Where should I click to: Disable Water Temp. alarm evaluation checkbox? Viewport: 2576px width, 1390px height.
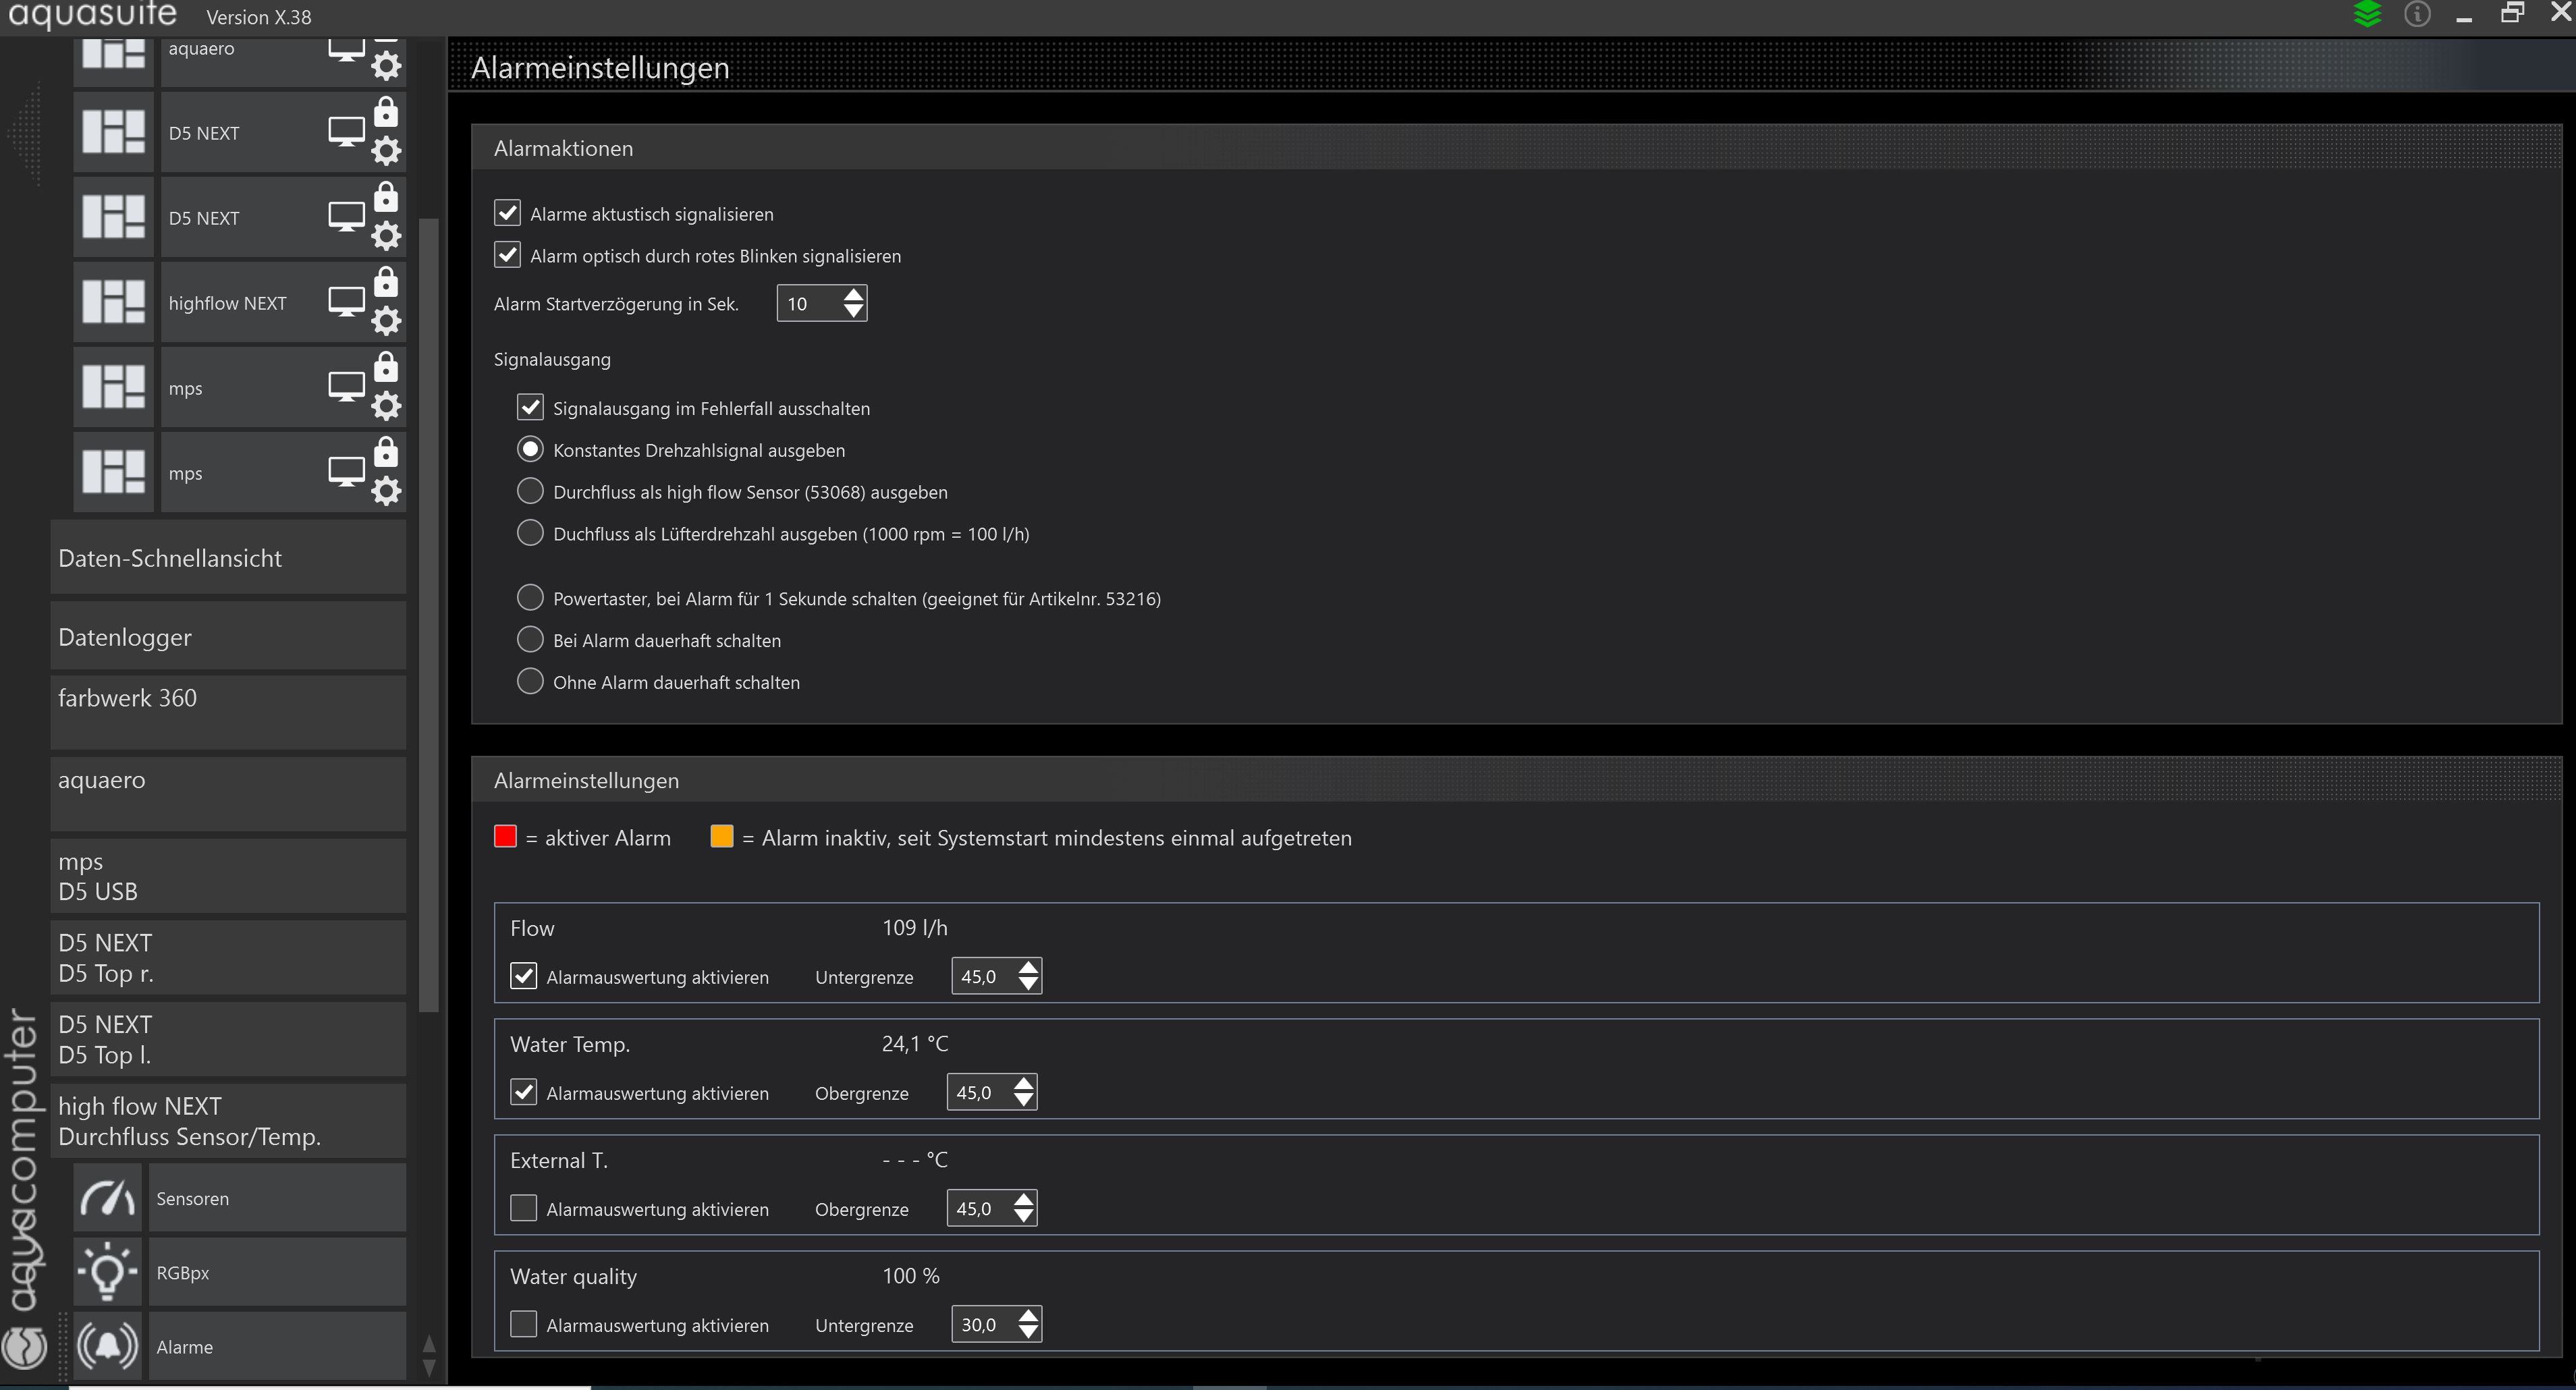tap(523, 1092)
